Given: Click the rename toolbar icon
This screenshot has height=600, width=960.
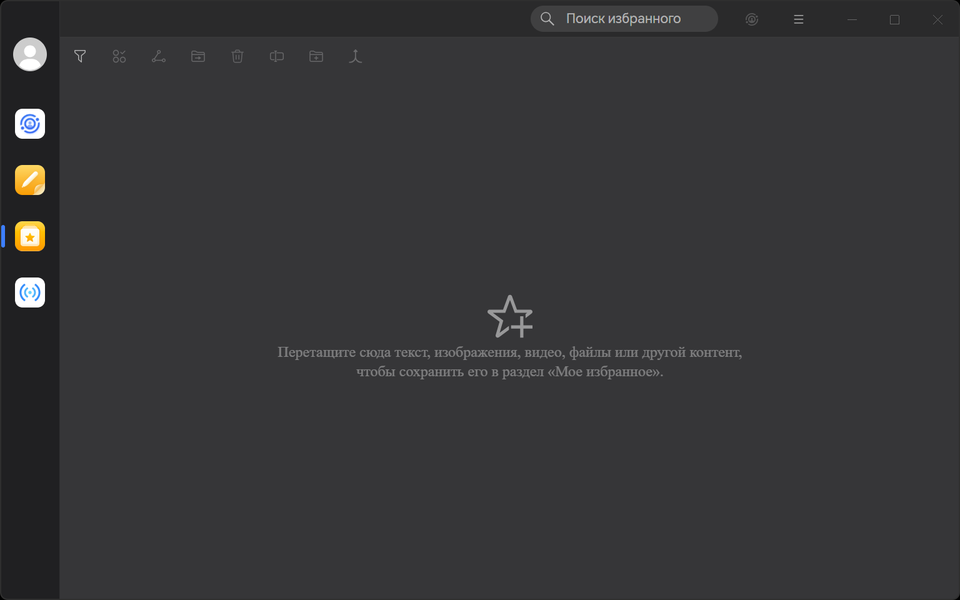Looking at the screenshot, I should pos(277,56).
